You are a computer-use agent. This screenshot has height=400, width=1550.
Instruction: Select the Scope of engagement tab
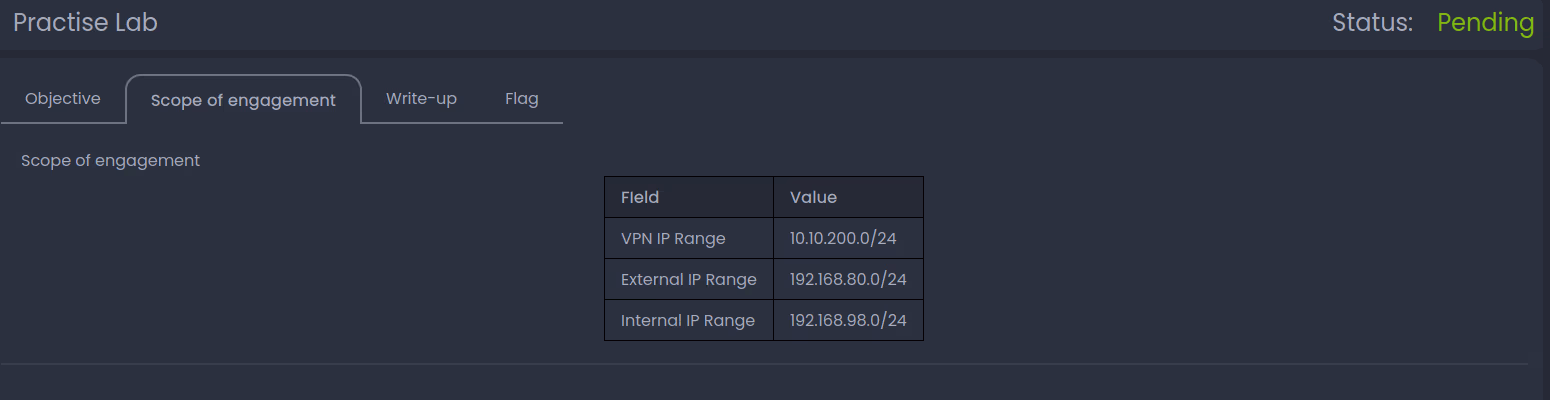[243, 100]
